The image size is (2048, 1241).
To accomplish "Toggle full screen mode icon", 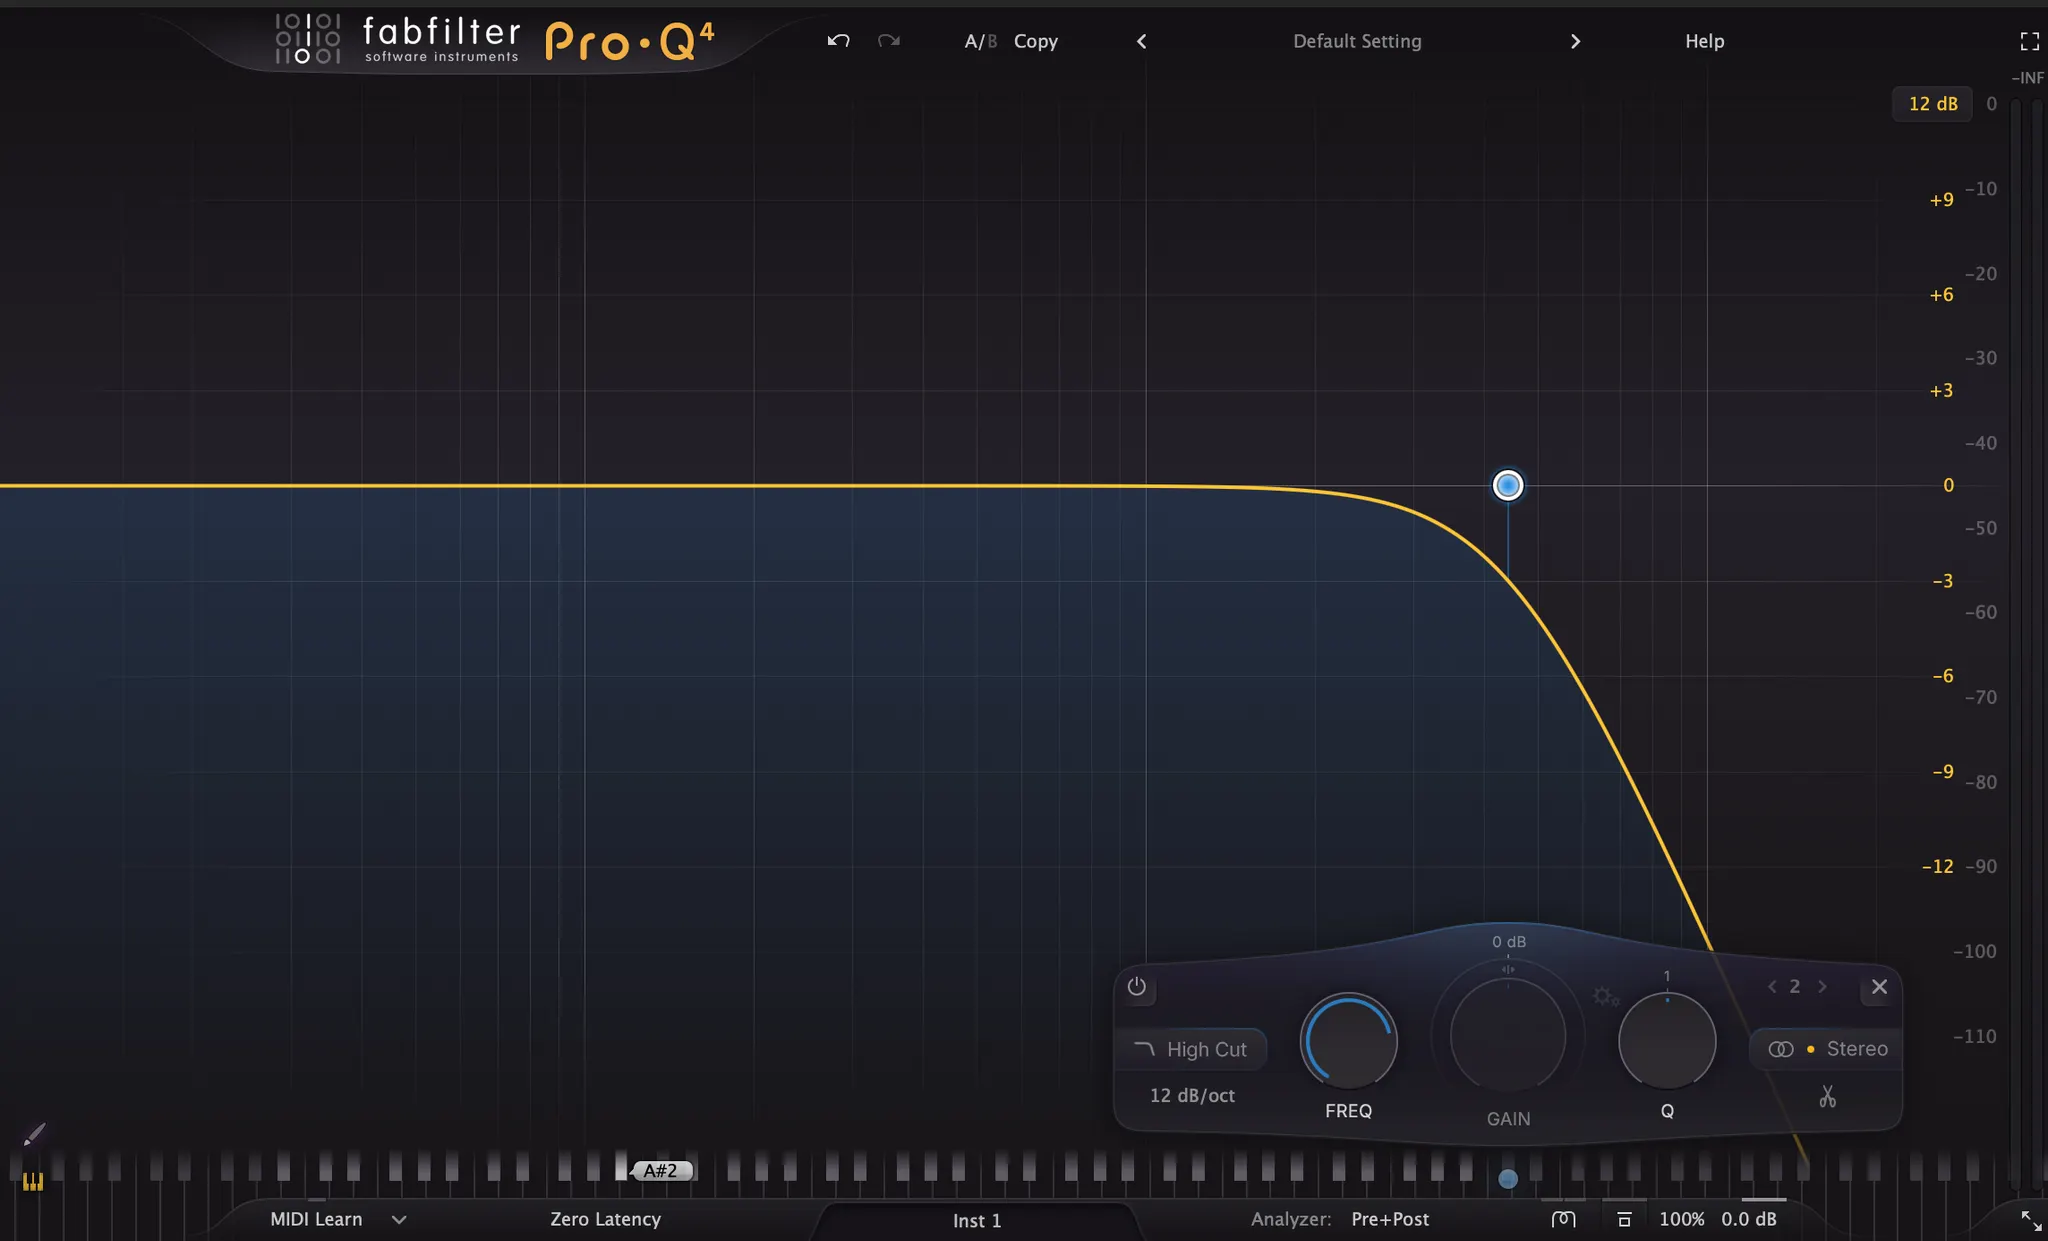I will pos(2029,41).
